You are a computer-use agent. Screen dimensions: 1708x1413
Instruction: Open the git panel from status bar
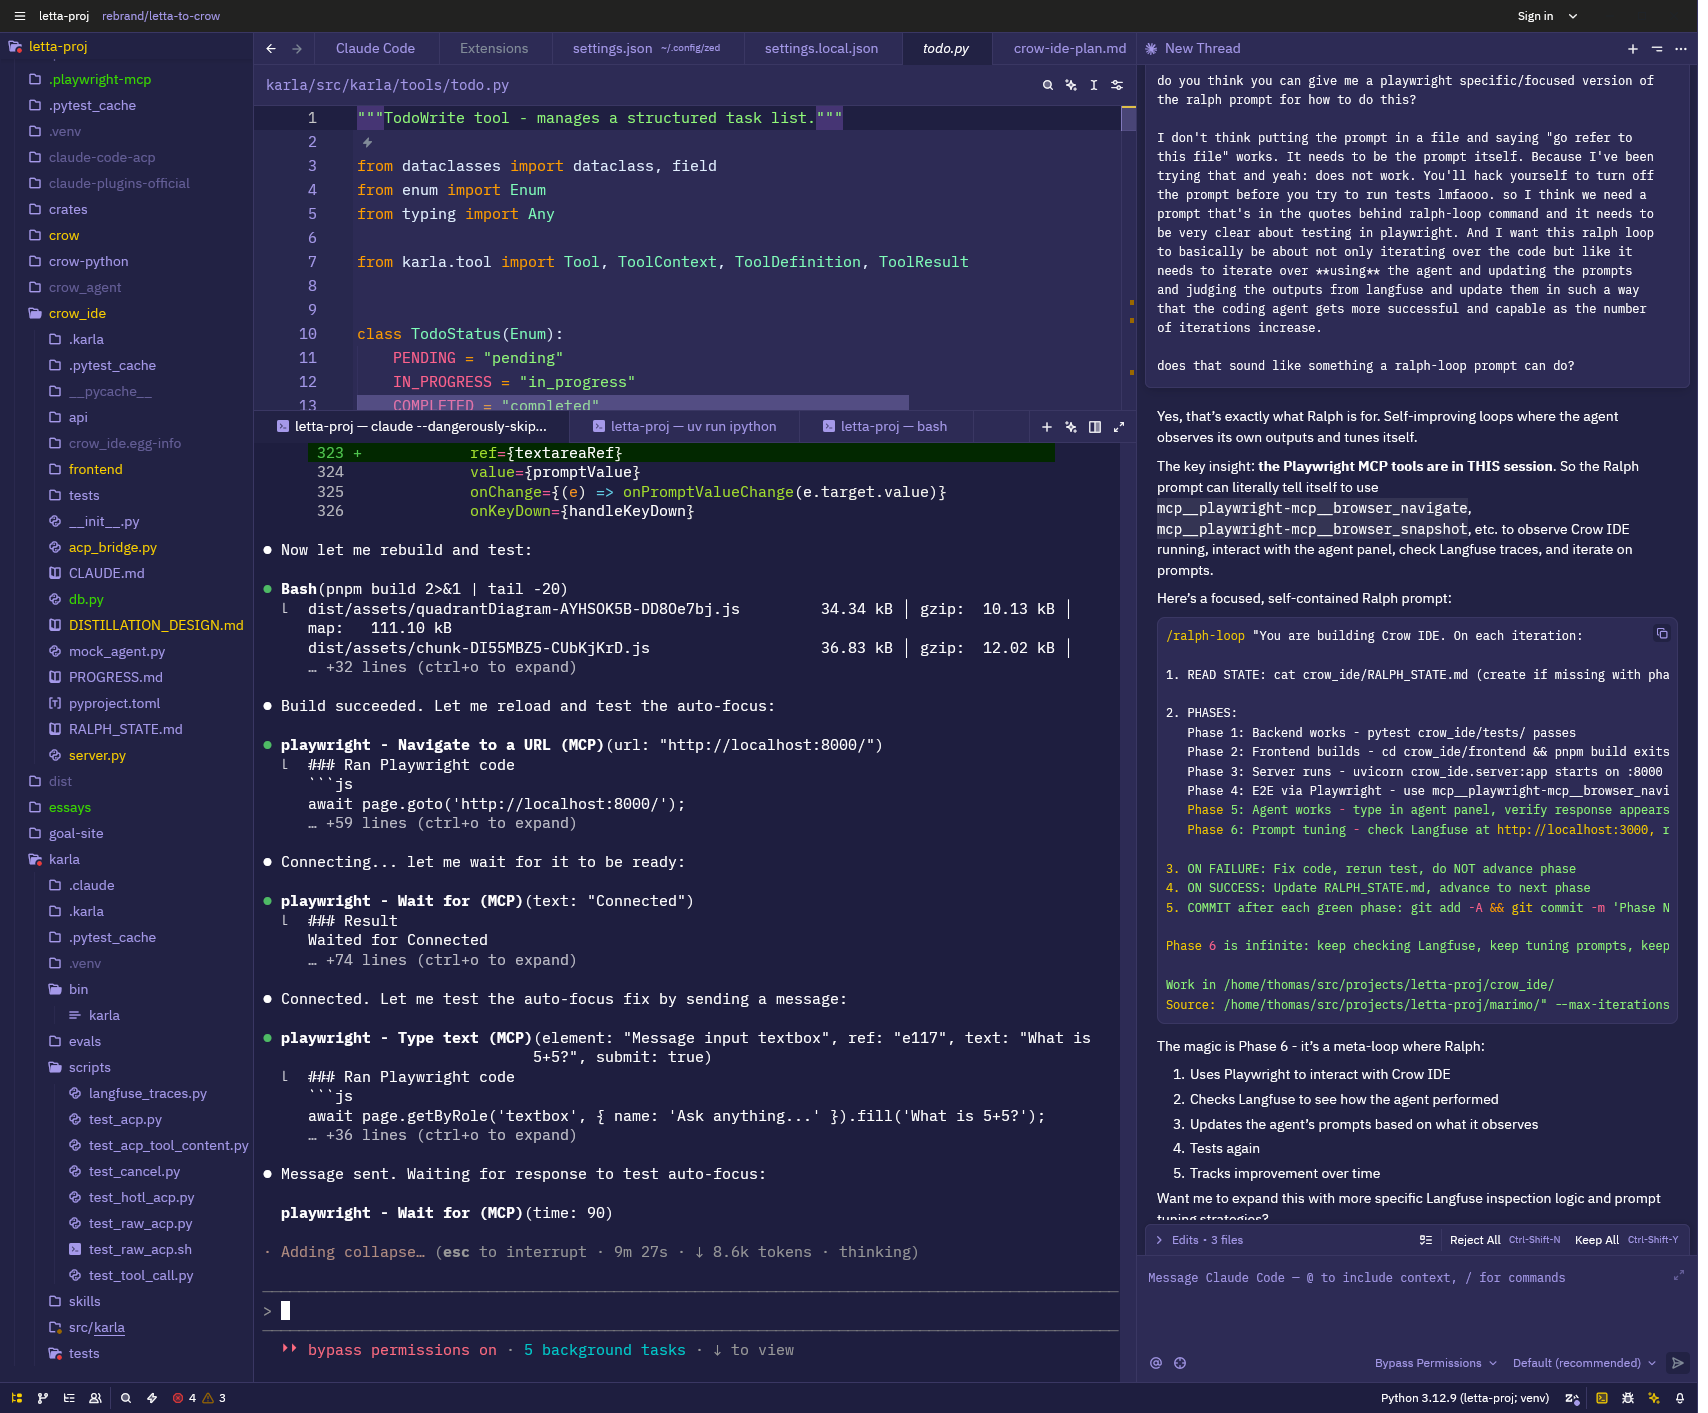43,1398
